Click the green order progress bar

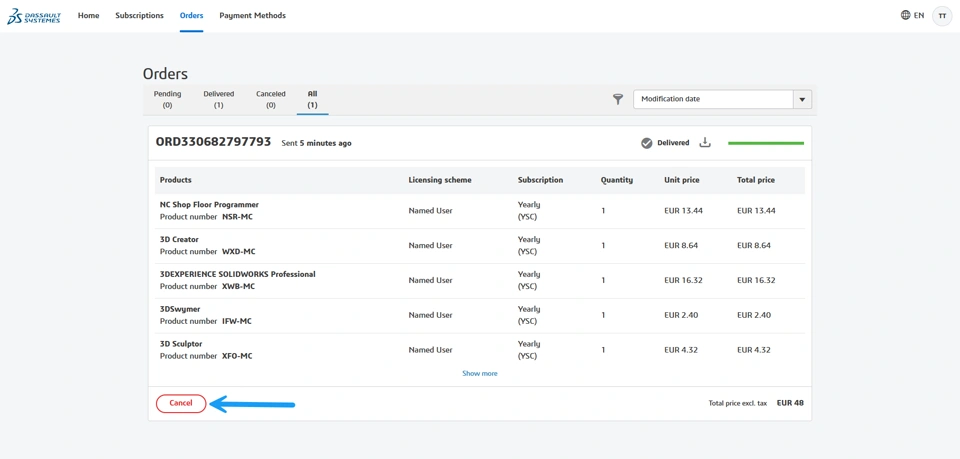[766, 143]
